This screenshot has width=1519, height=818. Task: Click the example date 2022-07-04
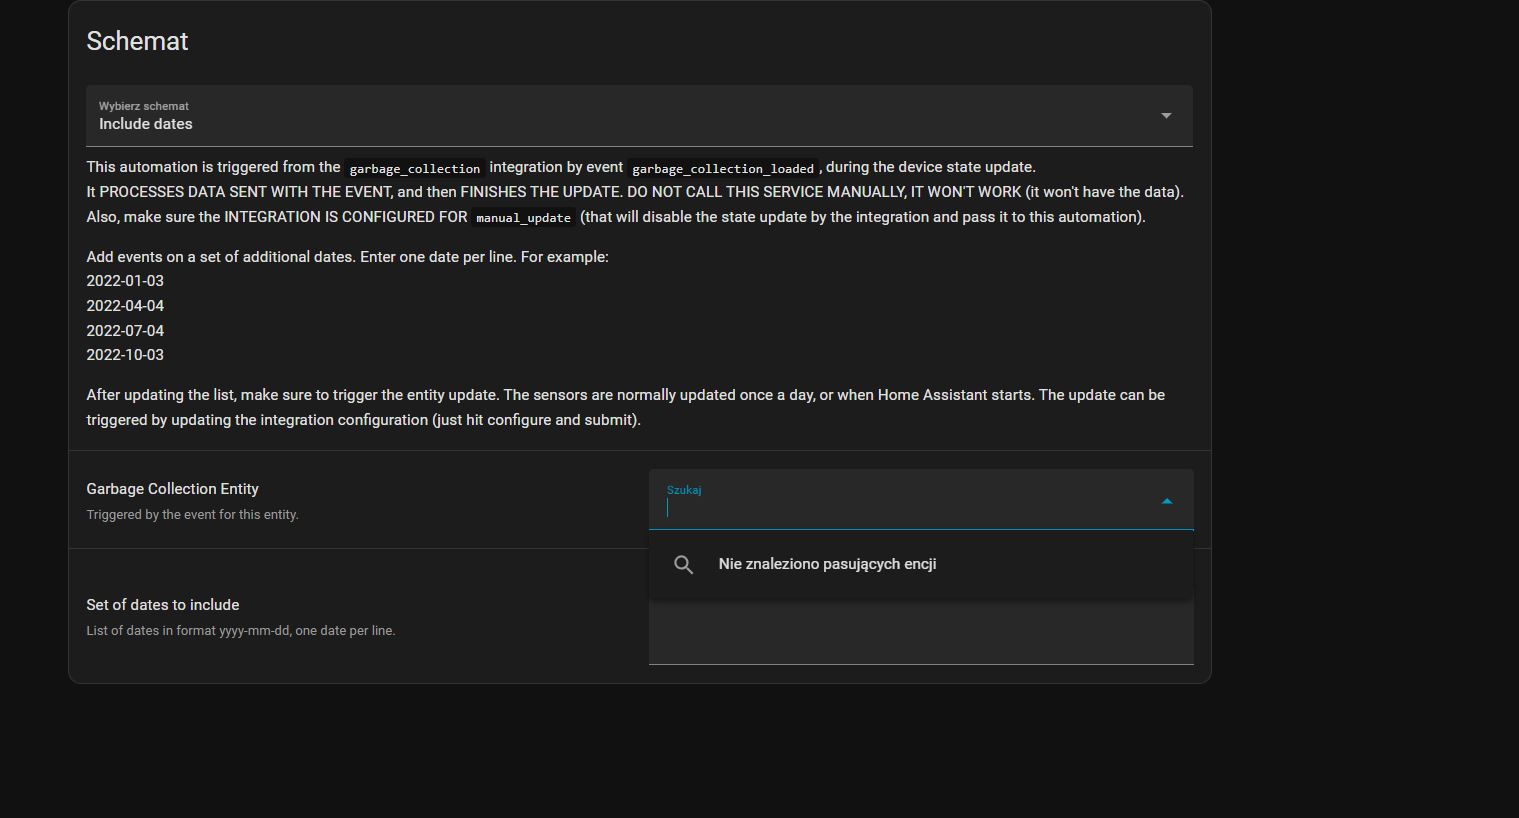125,331
